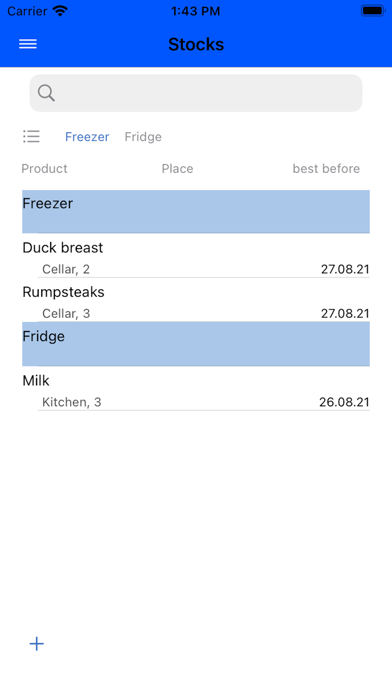Click inside the search field
Screen dimensions: 392x696
(196, 93)
